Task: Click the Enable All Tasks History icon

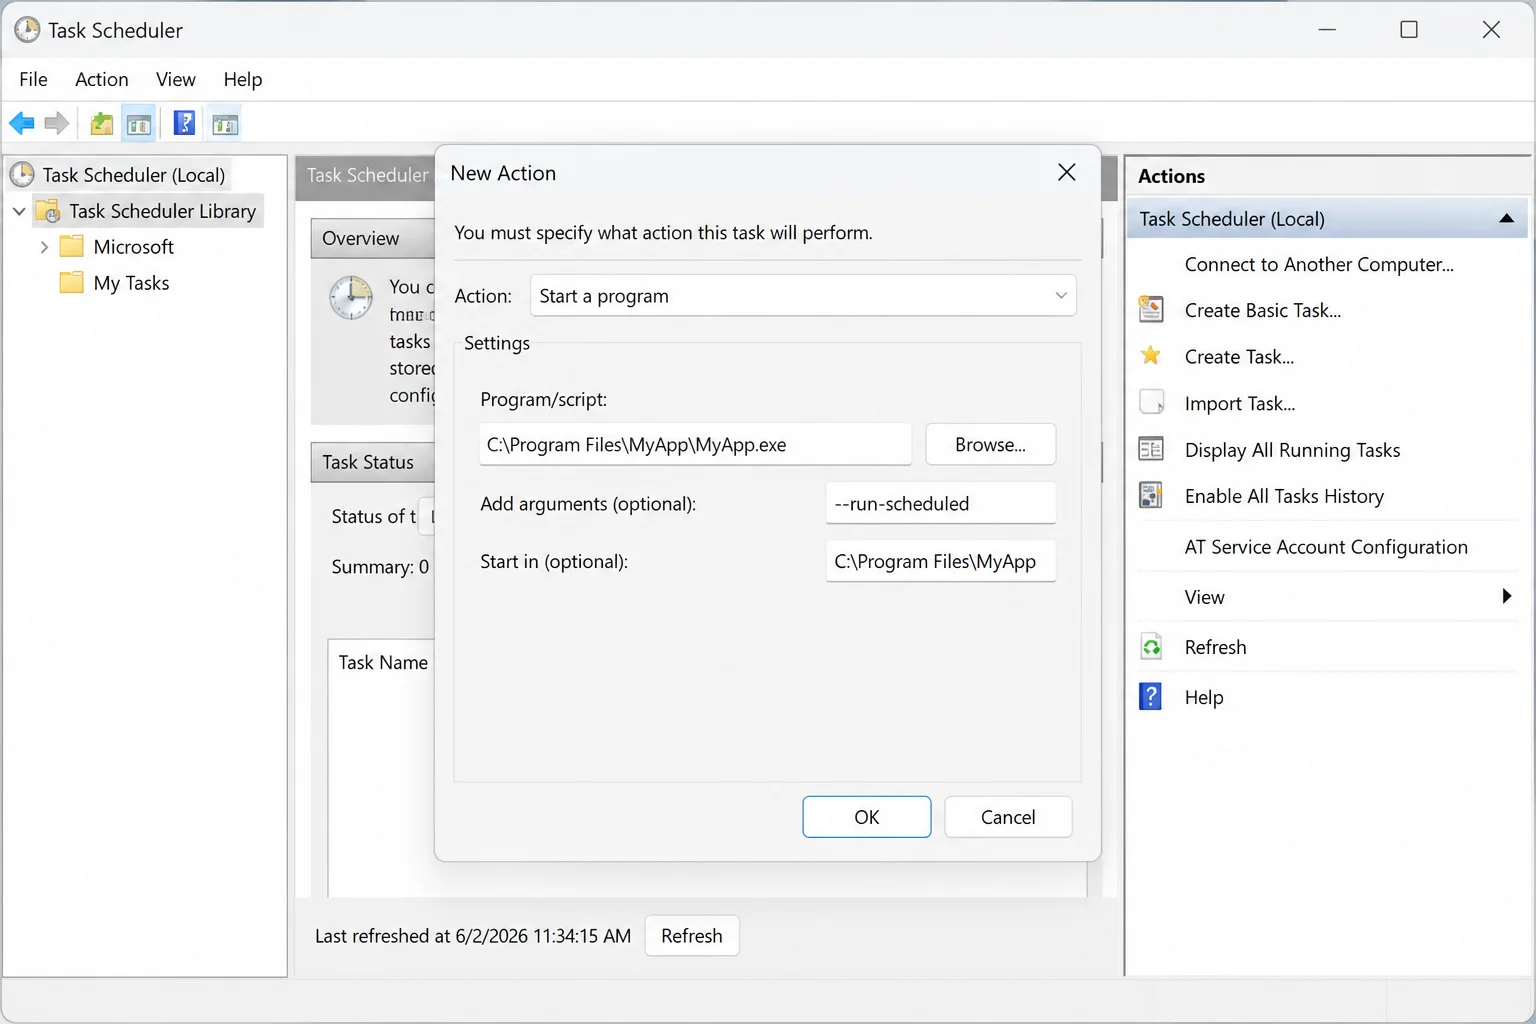Action: coord(1151,495)
